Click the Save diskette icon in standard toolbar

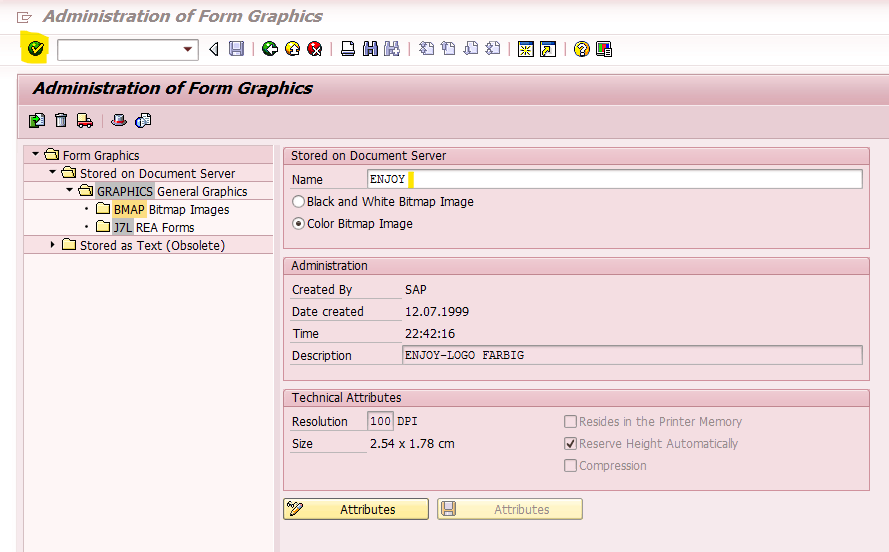click(x=236, y=49)
